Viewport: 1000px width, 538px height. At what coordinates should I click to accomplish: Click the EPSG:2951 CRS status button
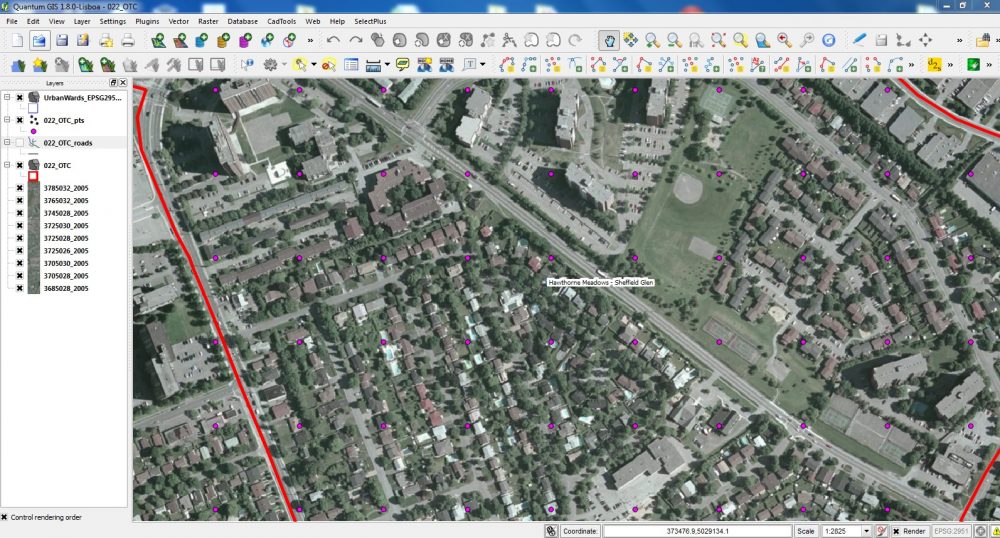(954, 531)
